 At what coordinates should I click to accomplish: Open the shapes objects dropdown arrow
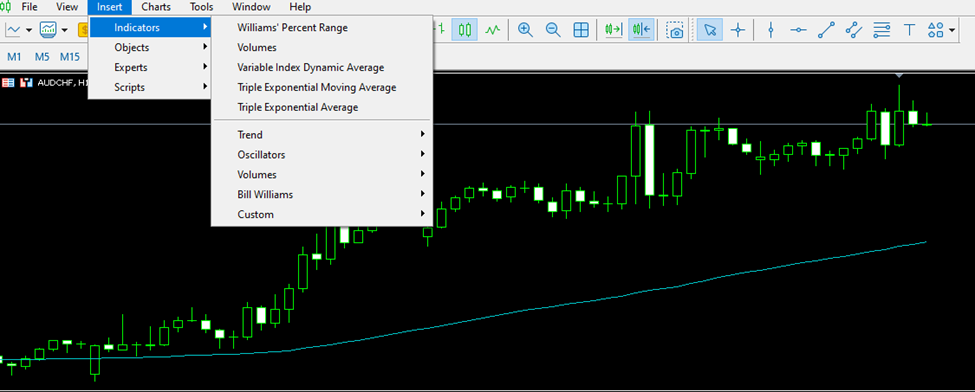pos(952,29)
